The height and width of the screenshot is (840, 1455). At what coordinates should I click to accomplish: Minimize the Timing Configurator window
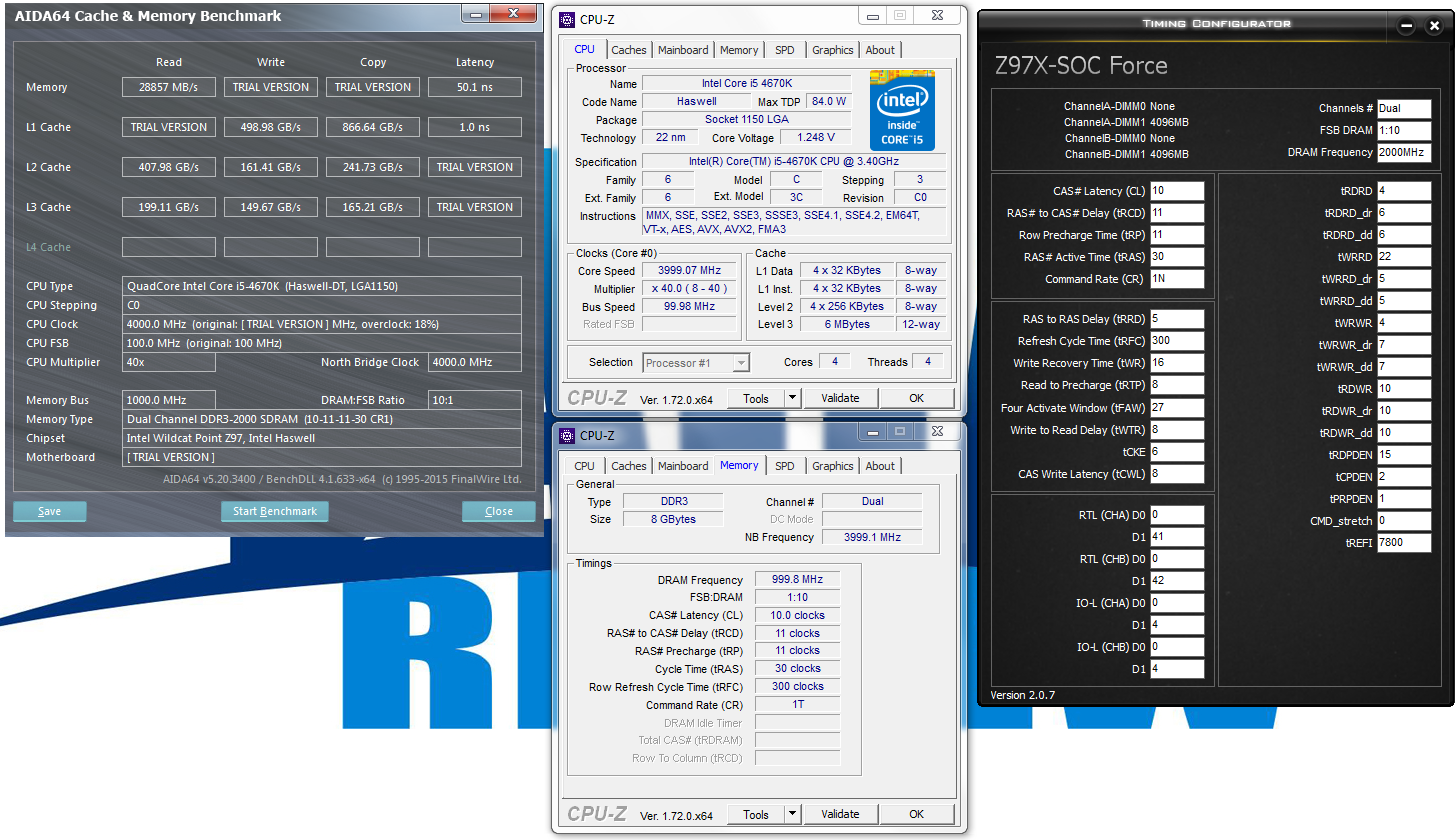pos(1406,25)
